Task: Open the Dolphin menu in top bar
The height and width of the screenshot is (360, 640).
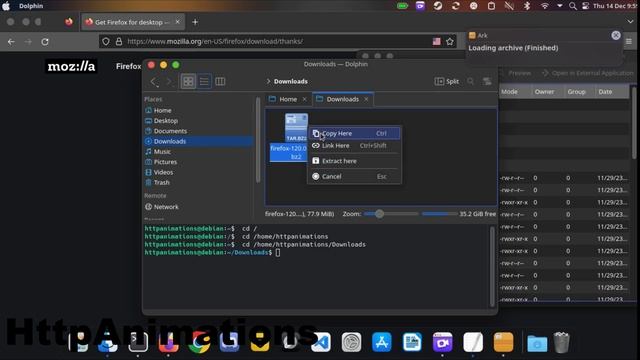Action: [x=31, y=6]
